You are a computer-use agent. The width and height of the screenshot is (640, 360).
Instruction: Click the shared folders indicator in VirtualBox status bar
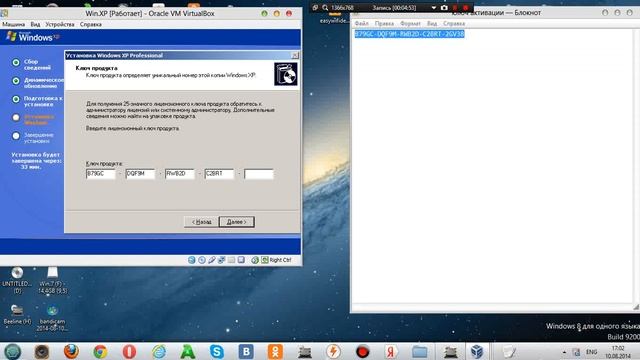(x=231, y=260)
